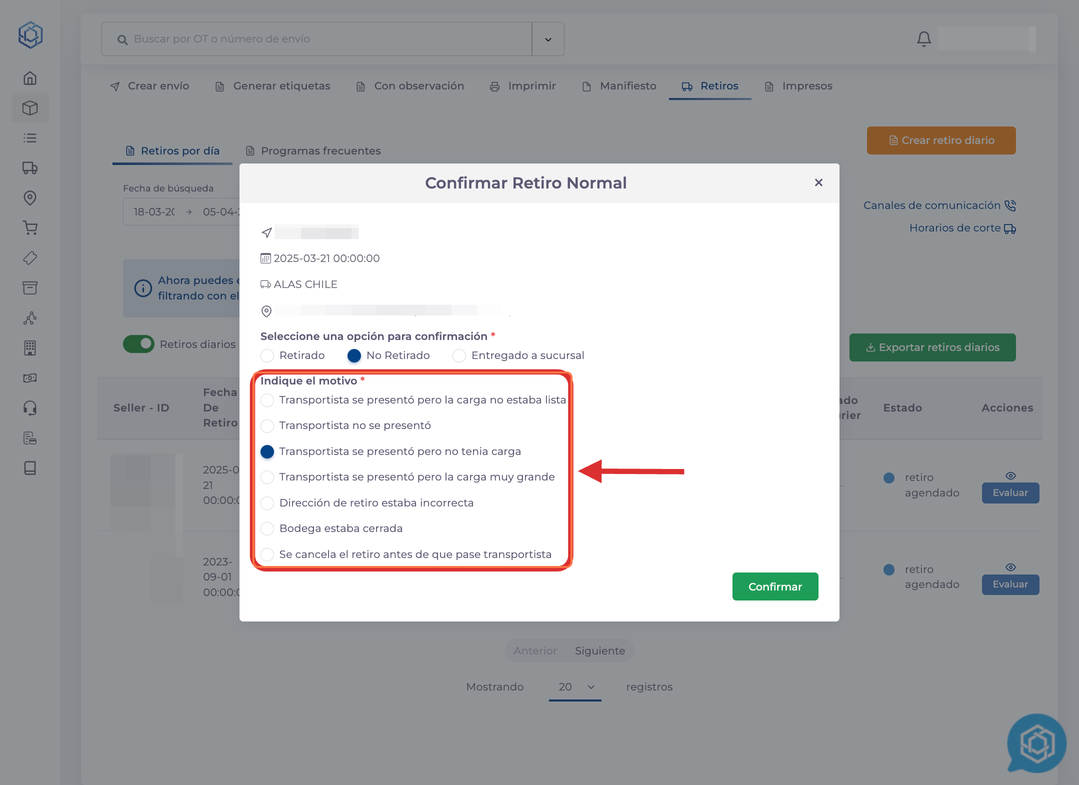Open the headset support sidebar icon
The height and width of the screenshot is (785, 1079).
pos(30,408)
